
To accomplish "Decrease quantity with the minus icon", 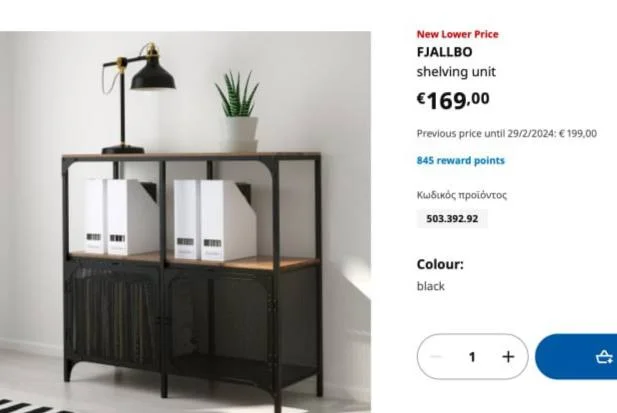I will (436, 357).
